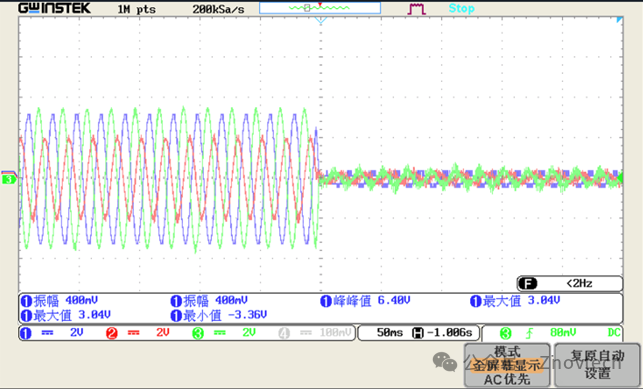Select the channel 3 green indicator
The height and width of the screenshot is (389, 643).
[x=198, y=333]
